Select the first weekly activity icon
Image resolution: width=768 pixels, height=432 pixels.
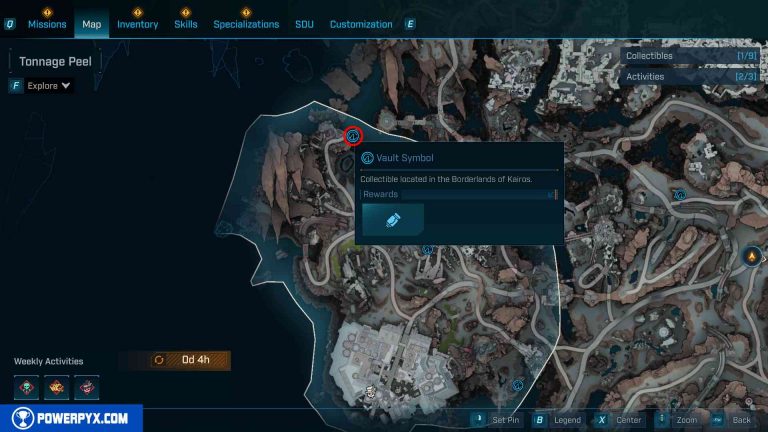pyautogui.click(x=26, y=387)
